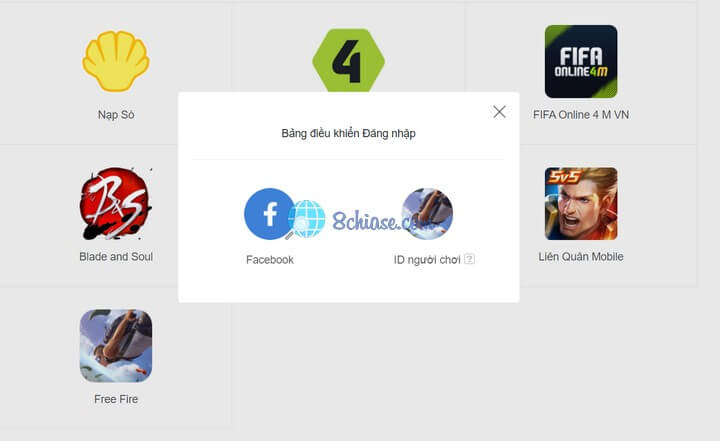The width and height of the screenshot is (720, 441).
Task: Log in with the Facebook circle icon
Action: tap(269, 214)
